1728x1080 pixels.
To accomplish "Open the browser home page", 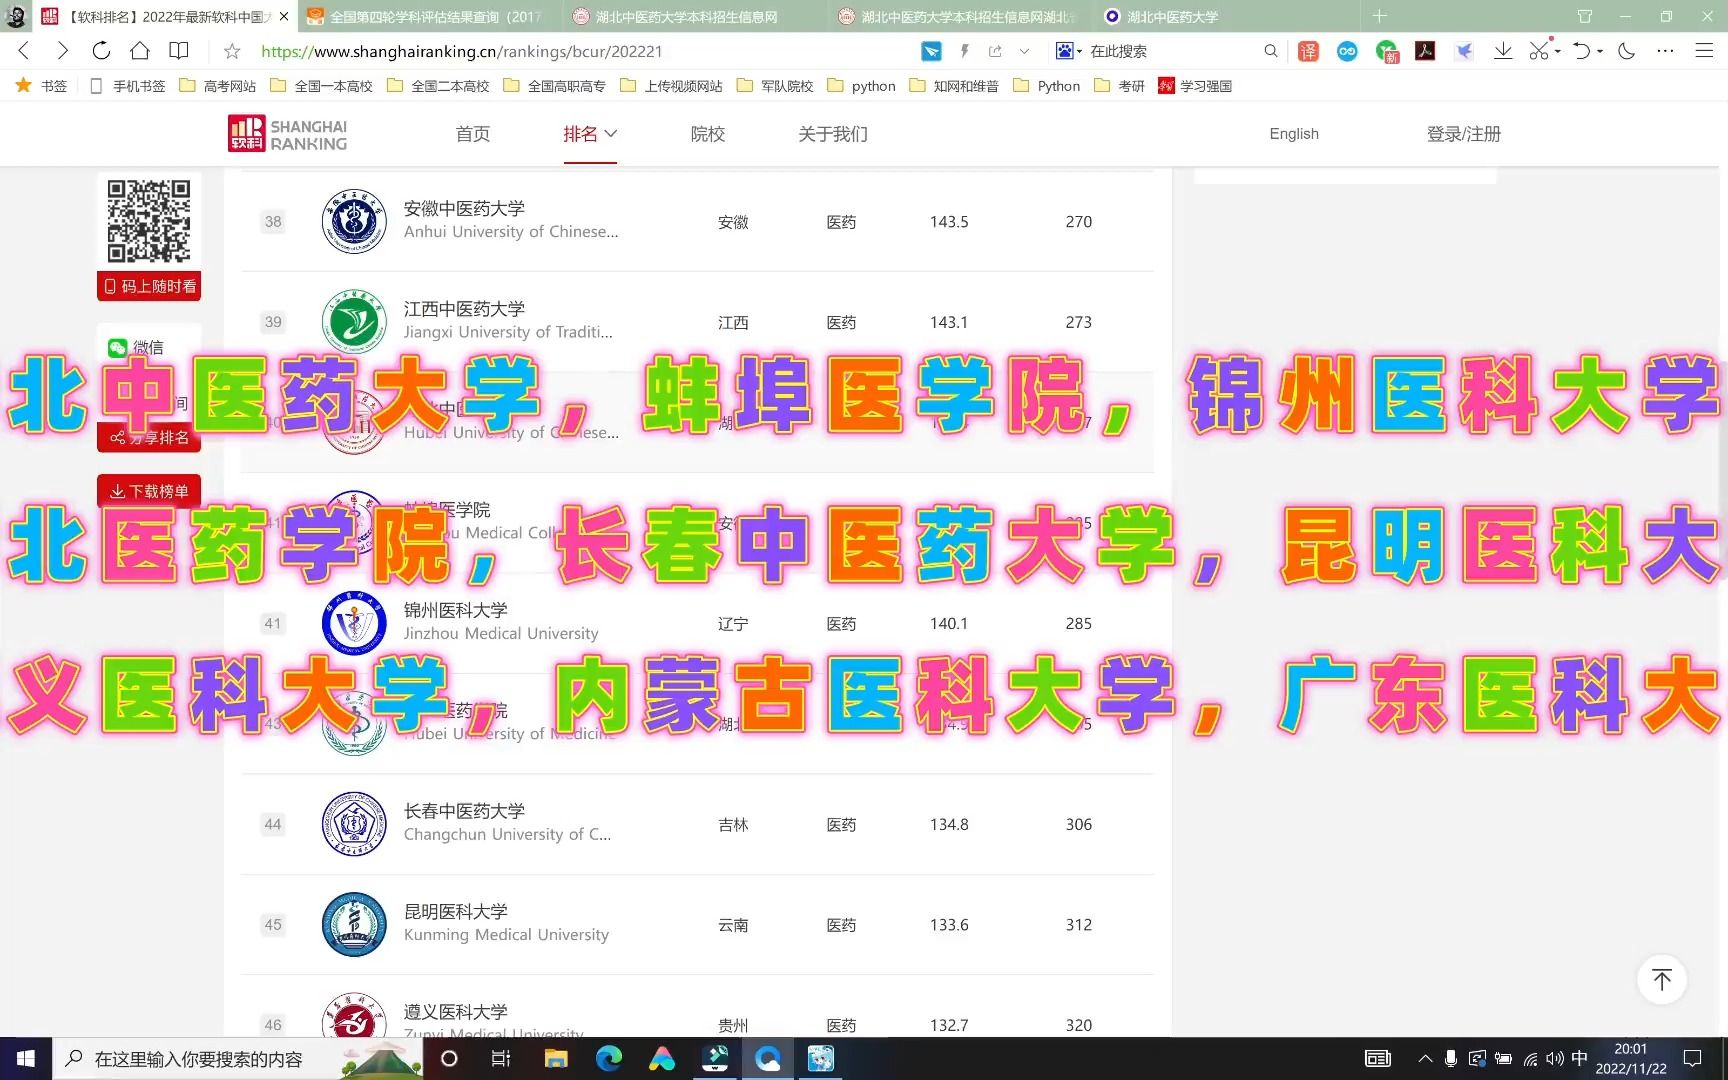I will point(140,51).
